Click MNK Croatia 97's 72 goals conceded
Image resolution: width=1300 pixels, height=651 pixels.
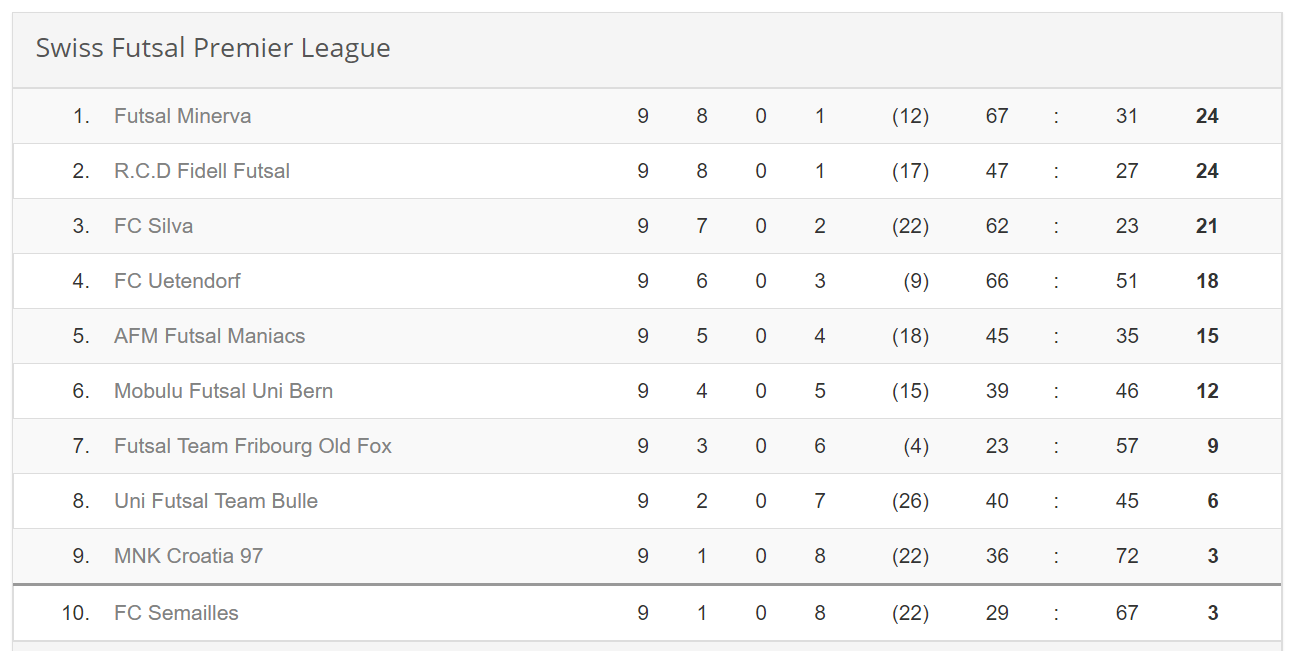(1127, 556)
